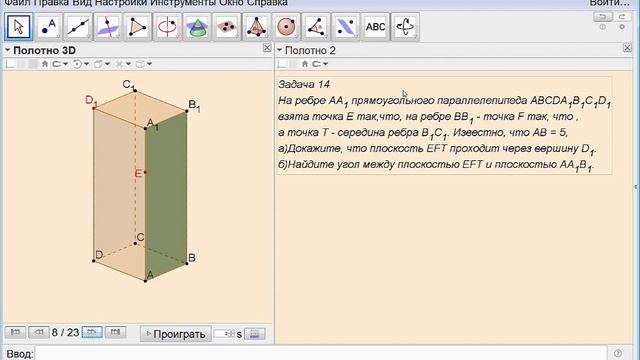Viewport: 640px width, 360px height.
Task: Toggle grid in Полотно 3D
Action: click(x=21, y=64)
